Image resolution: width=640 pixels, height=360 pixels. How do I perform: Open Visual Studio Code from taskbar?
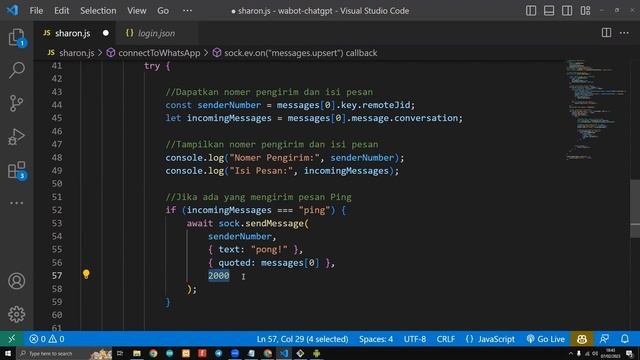pyautogui.click(x=284, y=353)
